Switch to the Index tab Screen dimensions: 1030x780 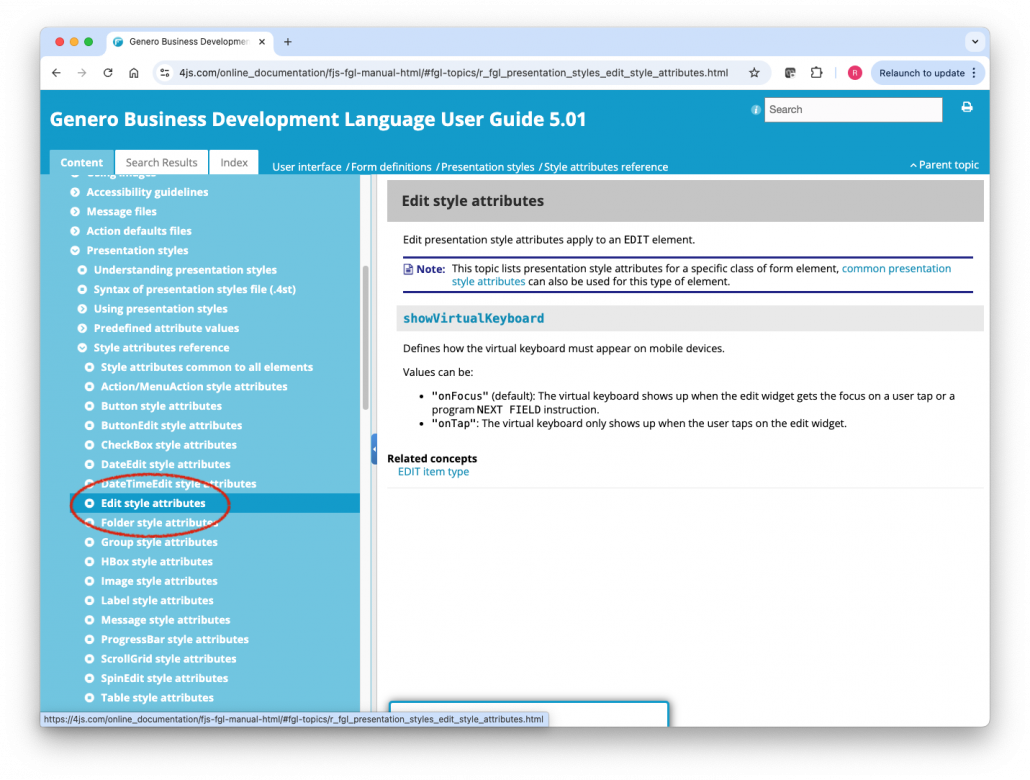tap(234, 162)
